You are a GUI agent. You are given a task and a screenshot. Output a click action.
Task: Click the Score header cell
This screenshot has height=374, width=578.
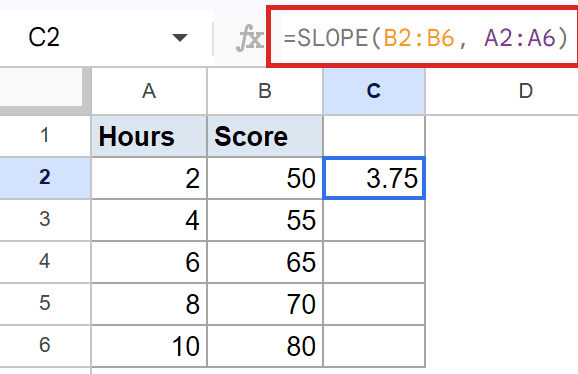265,136
